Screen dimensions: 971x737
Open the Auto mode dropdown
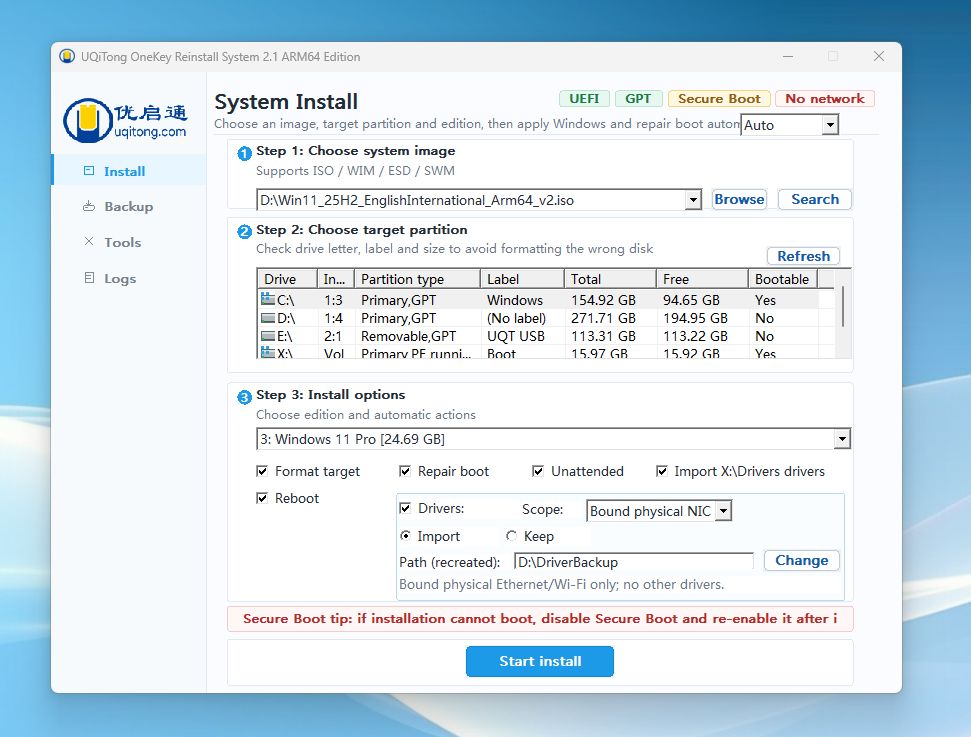coord(830,125)
